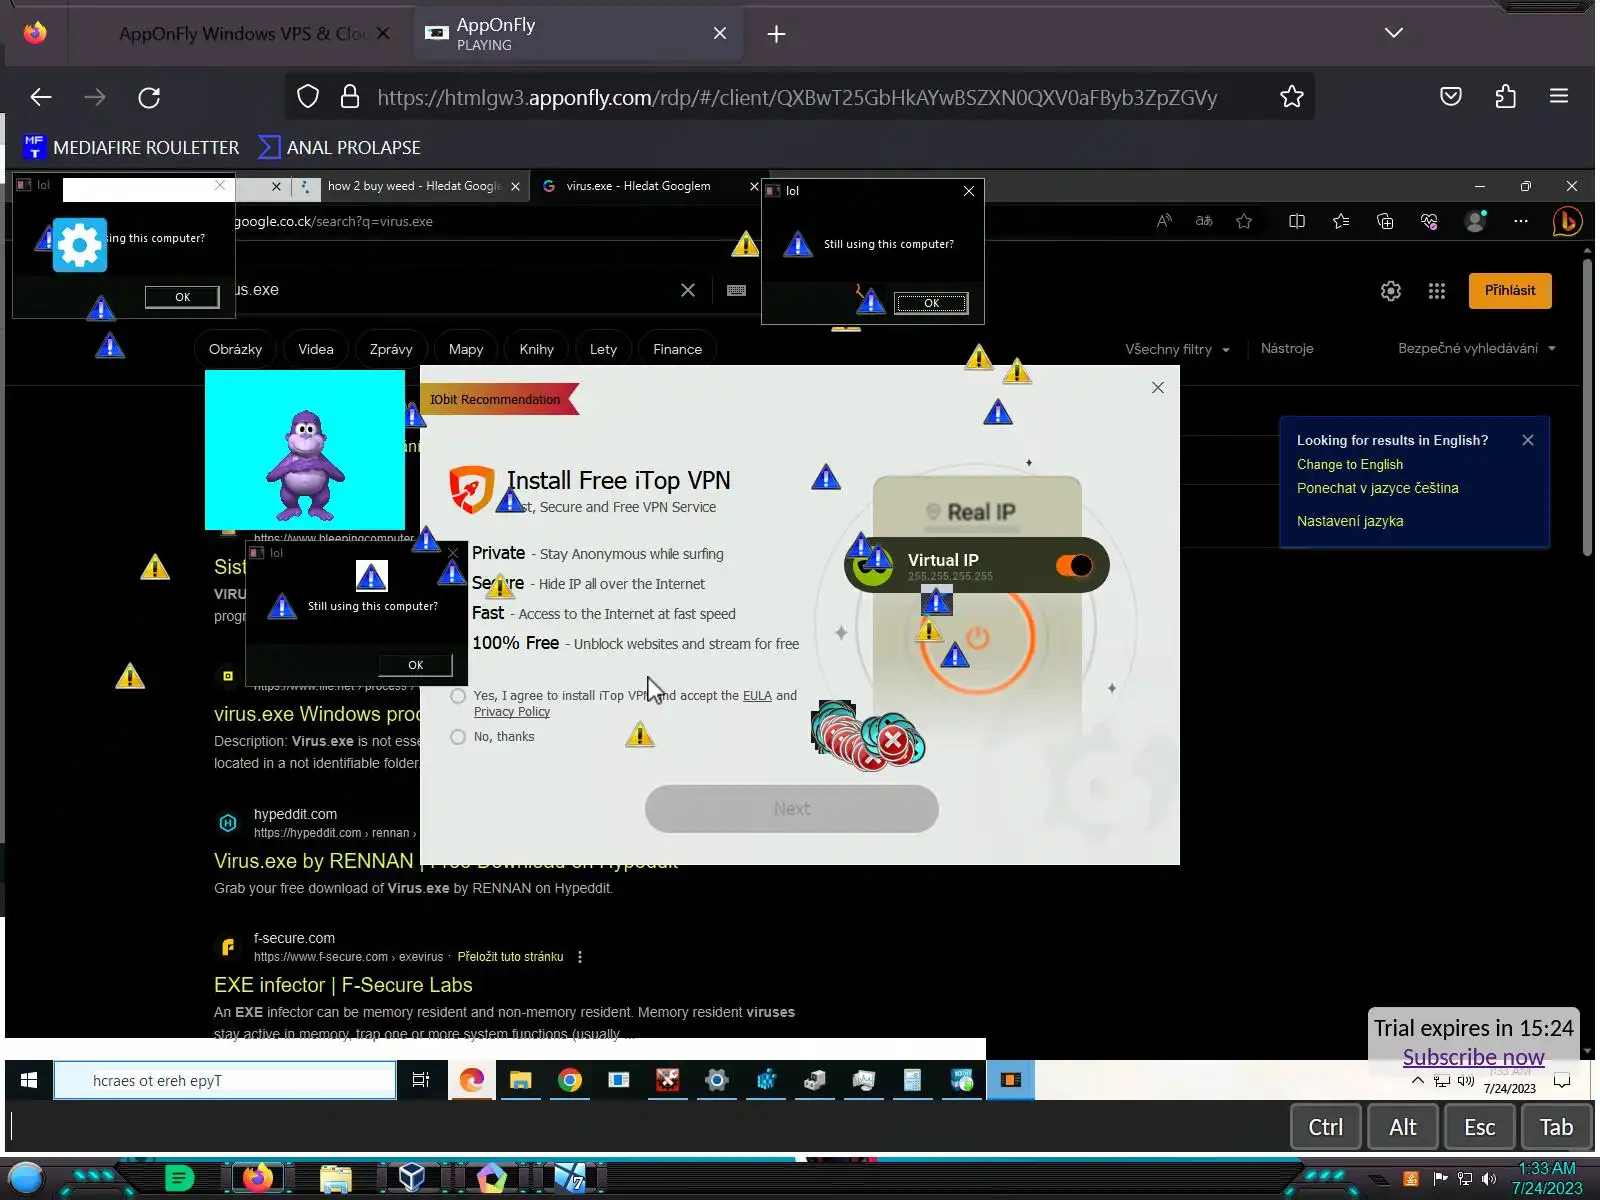The image size is (1600, 1200).
Task: Open Google quick settings gear
Action: (x=1391, y=291)
